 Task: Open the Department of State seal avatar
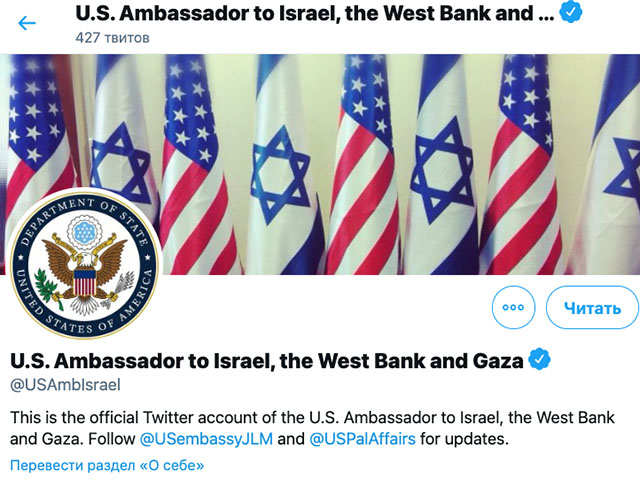pyautogui.click(x=84, y=265)
